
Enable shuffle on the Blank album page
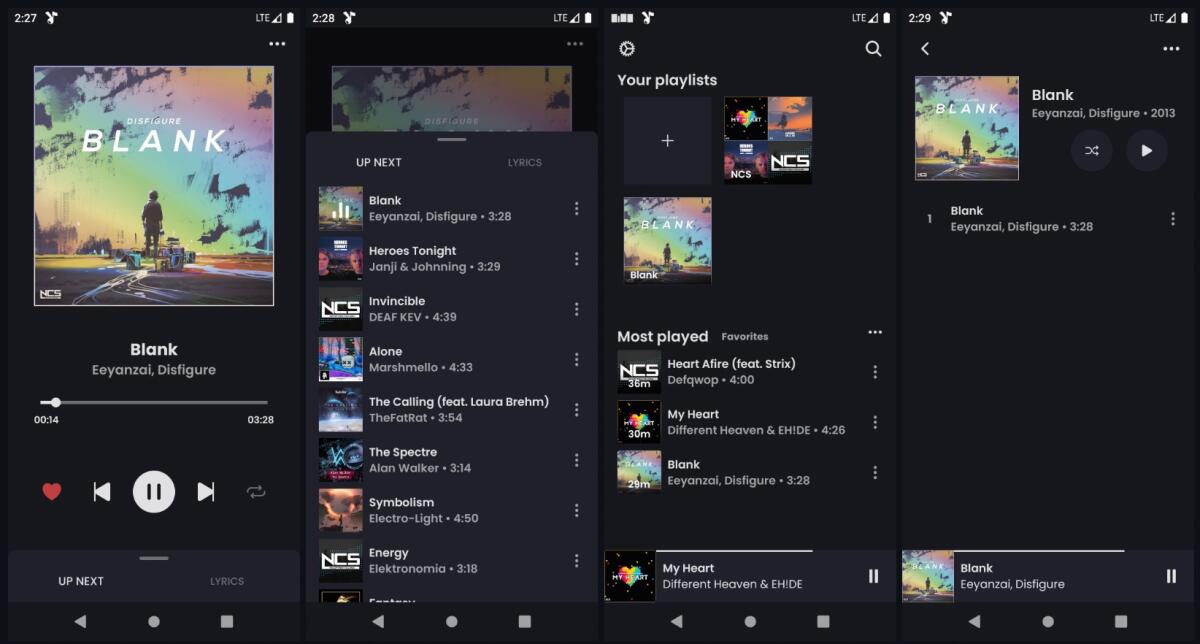(x=1092, y=150)
